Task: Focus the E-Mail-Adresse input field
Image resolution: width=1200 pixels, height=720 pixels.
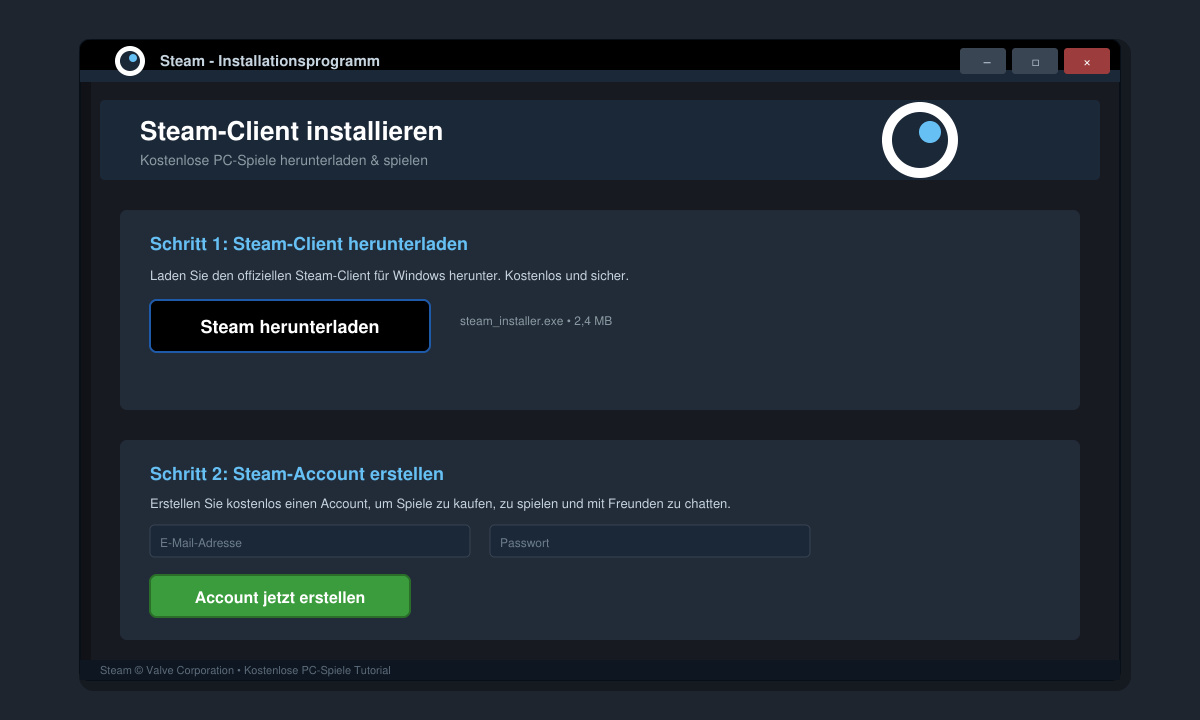Action: pyautogui.click(x=310, y=541)
